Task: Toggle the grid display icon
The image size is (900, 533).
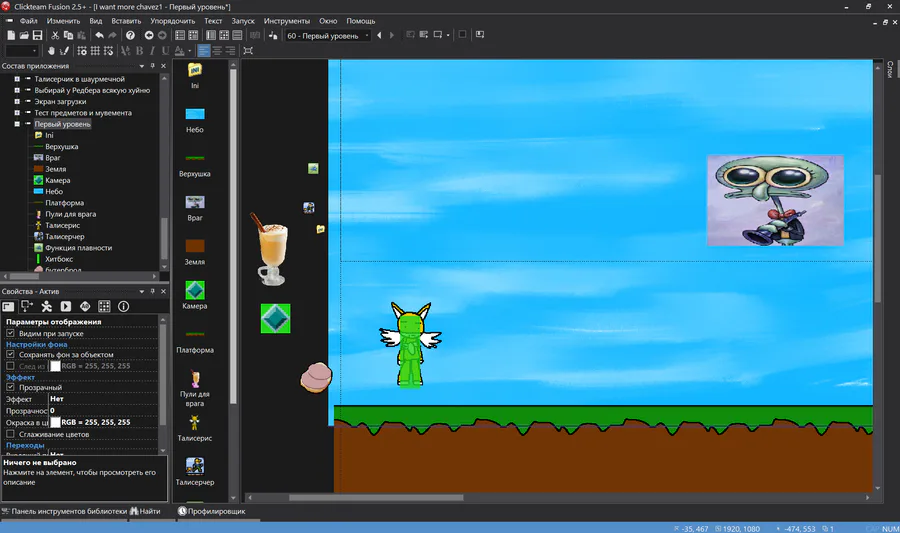Action: pos(95,51)
